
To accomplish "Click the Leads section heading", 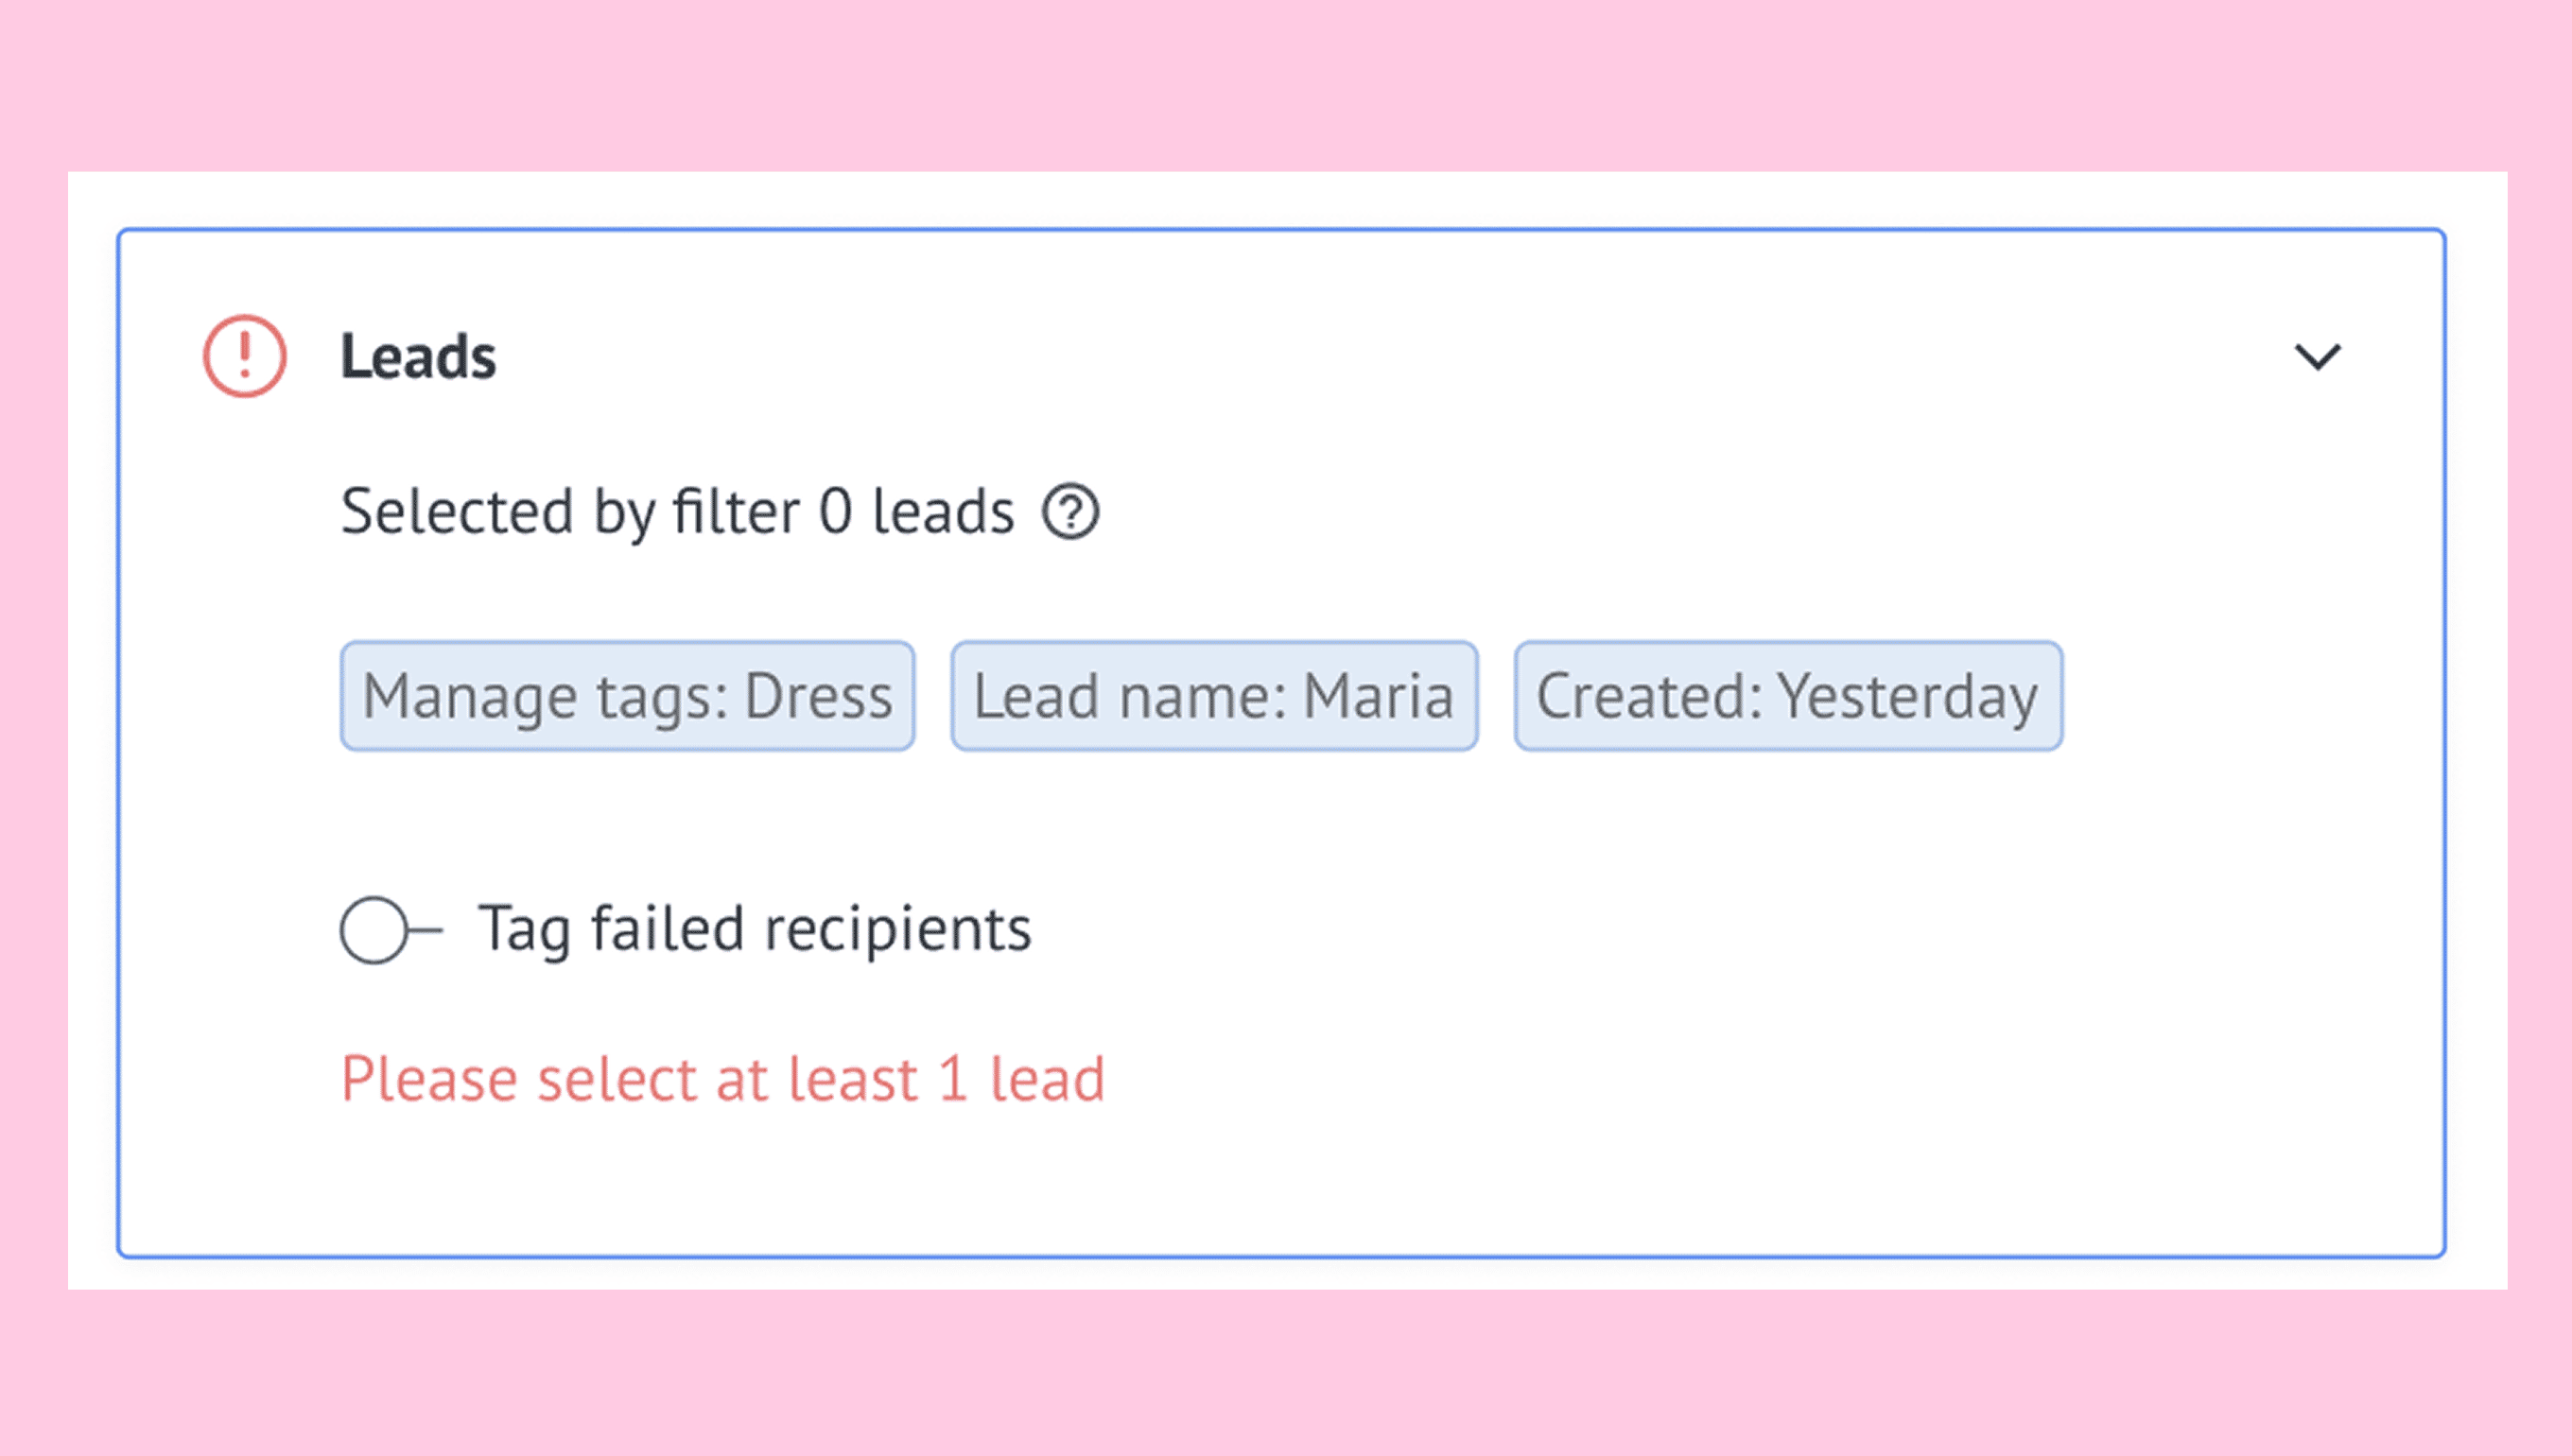I will [x=418, y=356].
